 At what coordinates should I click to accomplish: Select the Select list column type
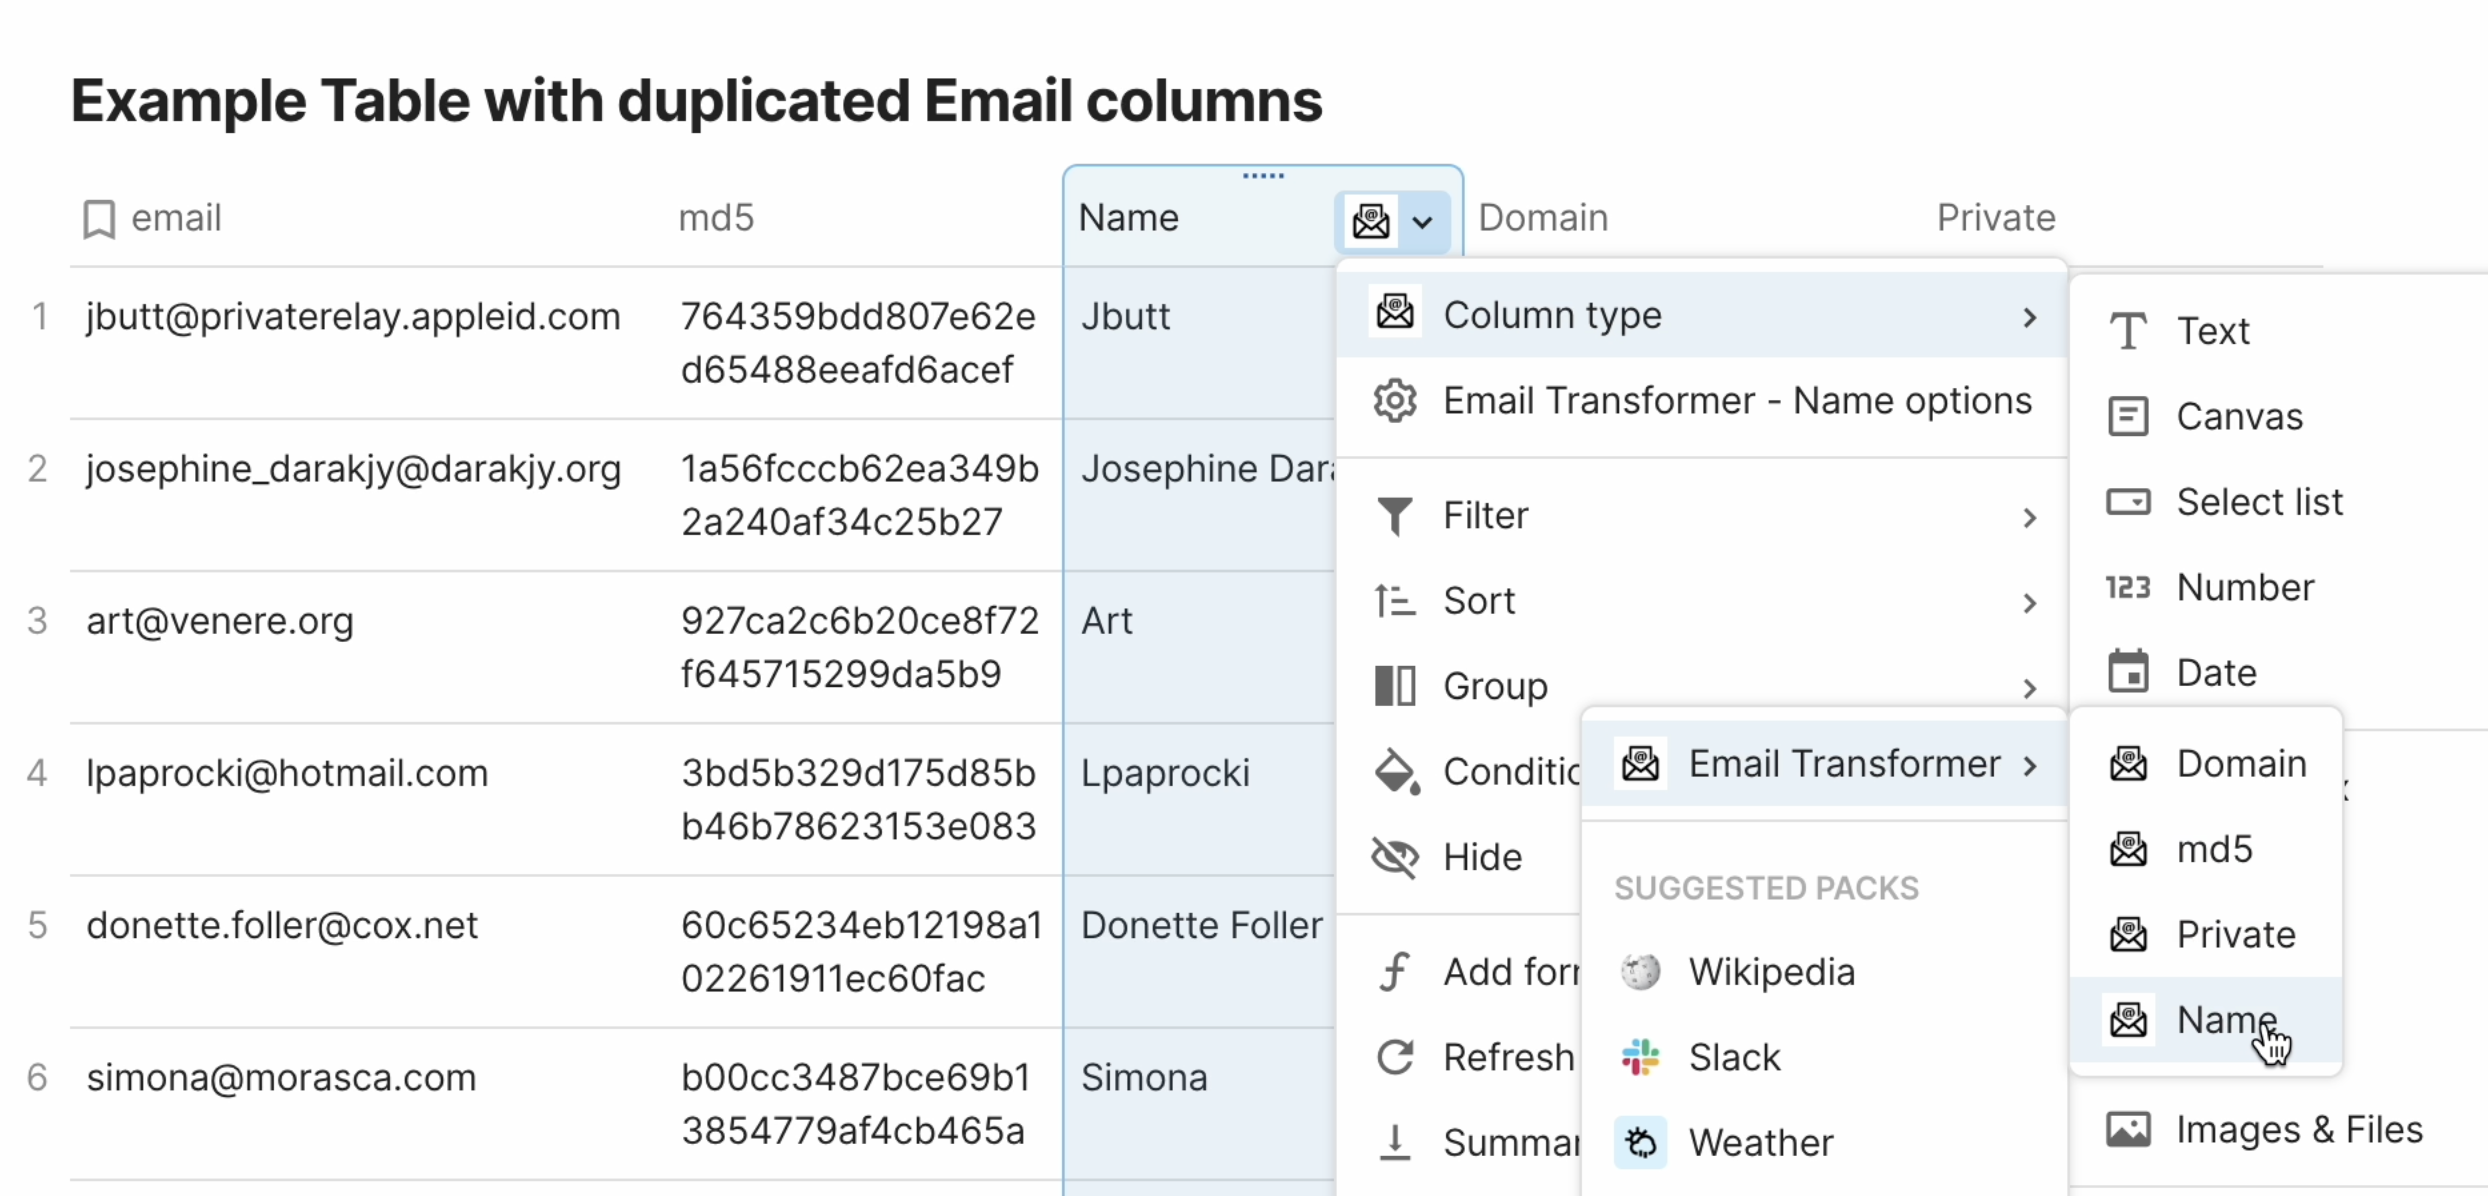click(2258, 502)
